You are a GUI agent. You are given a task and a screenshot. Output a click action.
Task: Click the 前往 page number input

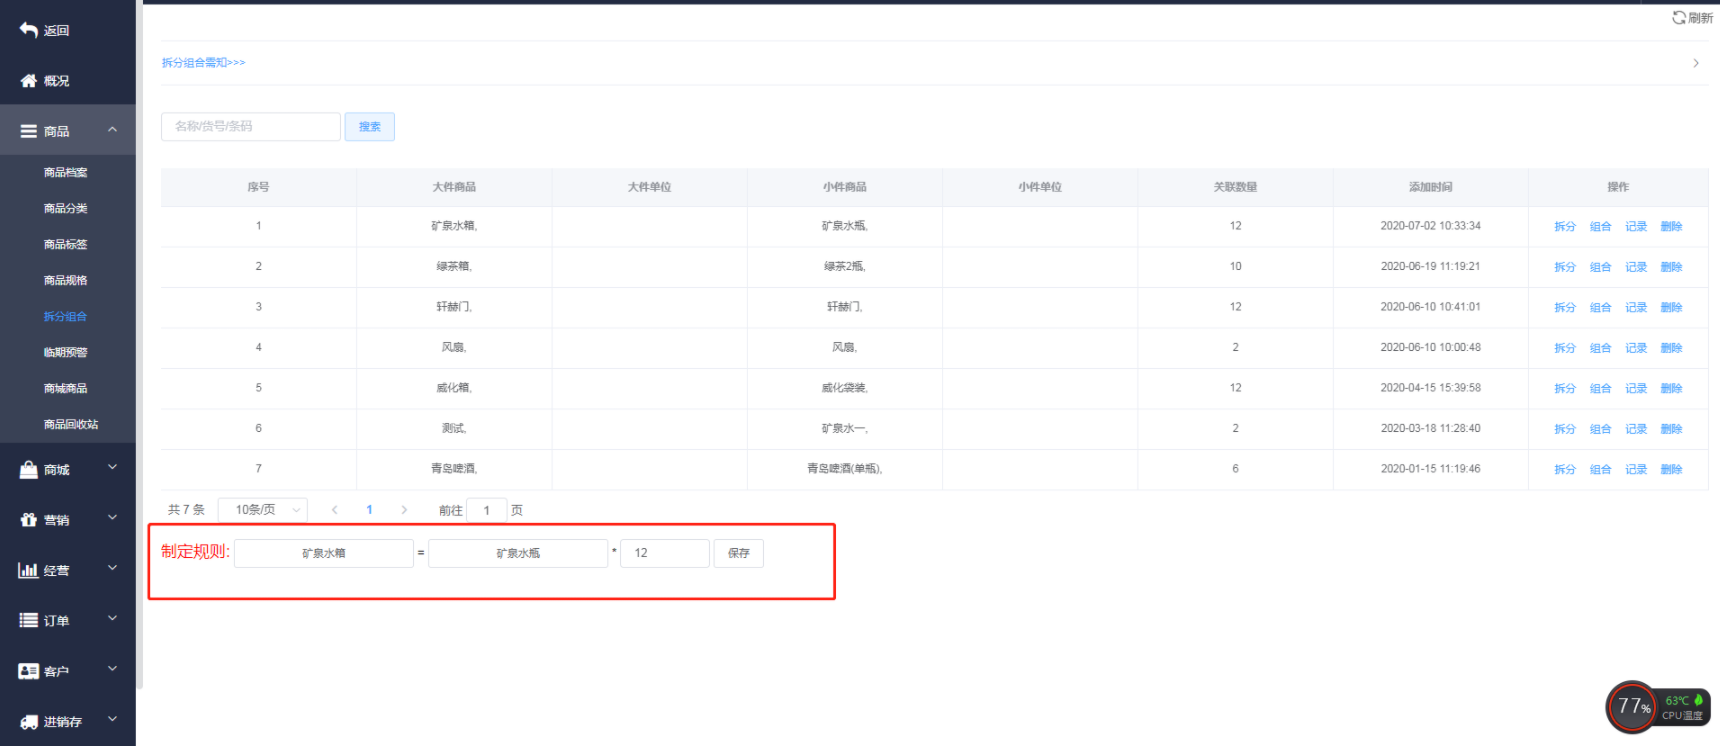click(487, 510)
